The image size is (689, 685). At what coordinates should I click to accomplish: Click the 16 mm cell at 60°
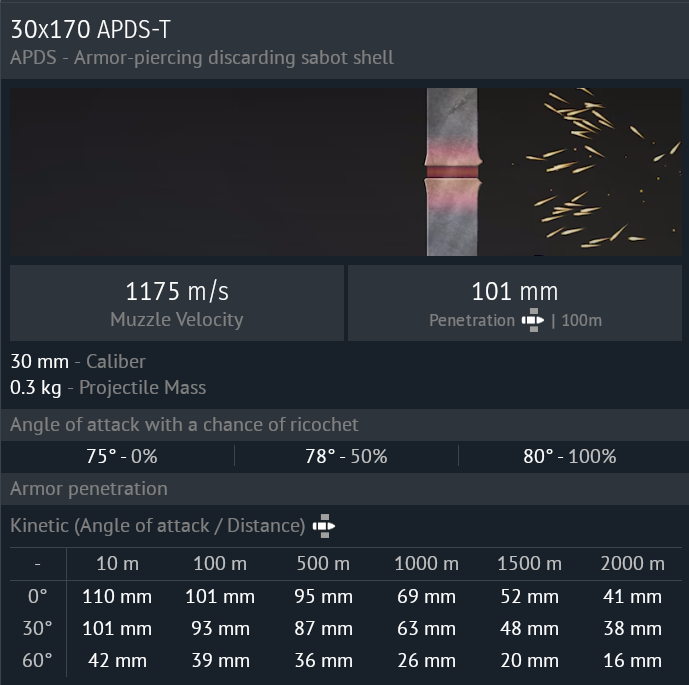click(633, 660)
